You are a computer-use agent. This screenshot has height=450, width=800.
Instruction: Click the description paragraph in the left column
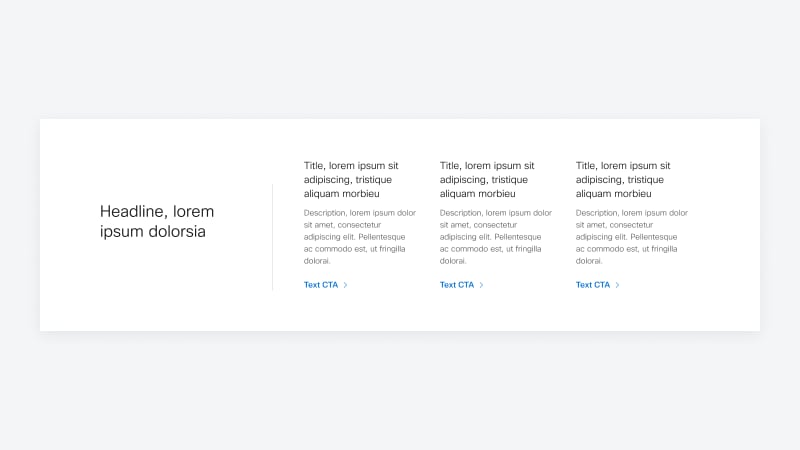click(x=359, y=236)
